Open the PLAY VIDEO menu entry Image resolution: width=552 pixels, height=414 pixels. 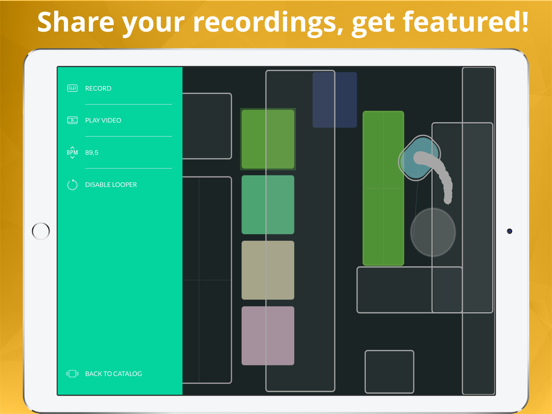click(103, 120)
